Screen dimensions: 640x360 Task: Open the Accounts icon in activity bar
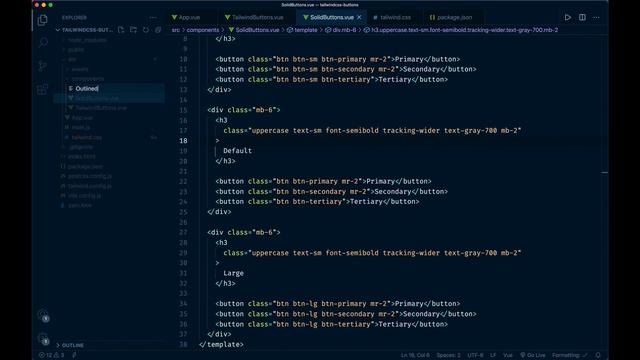[x=43, y=316]
